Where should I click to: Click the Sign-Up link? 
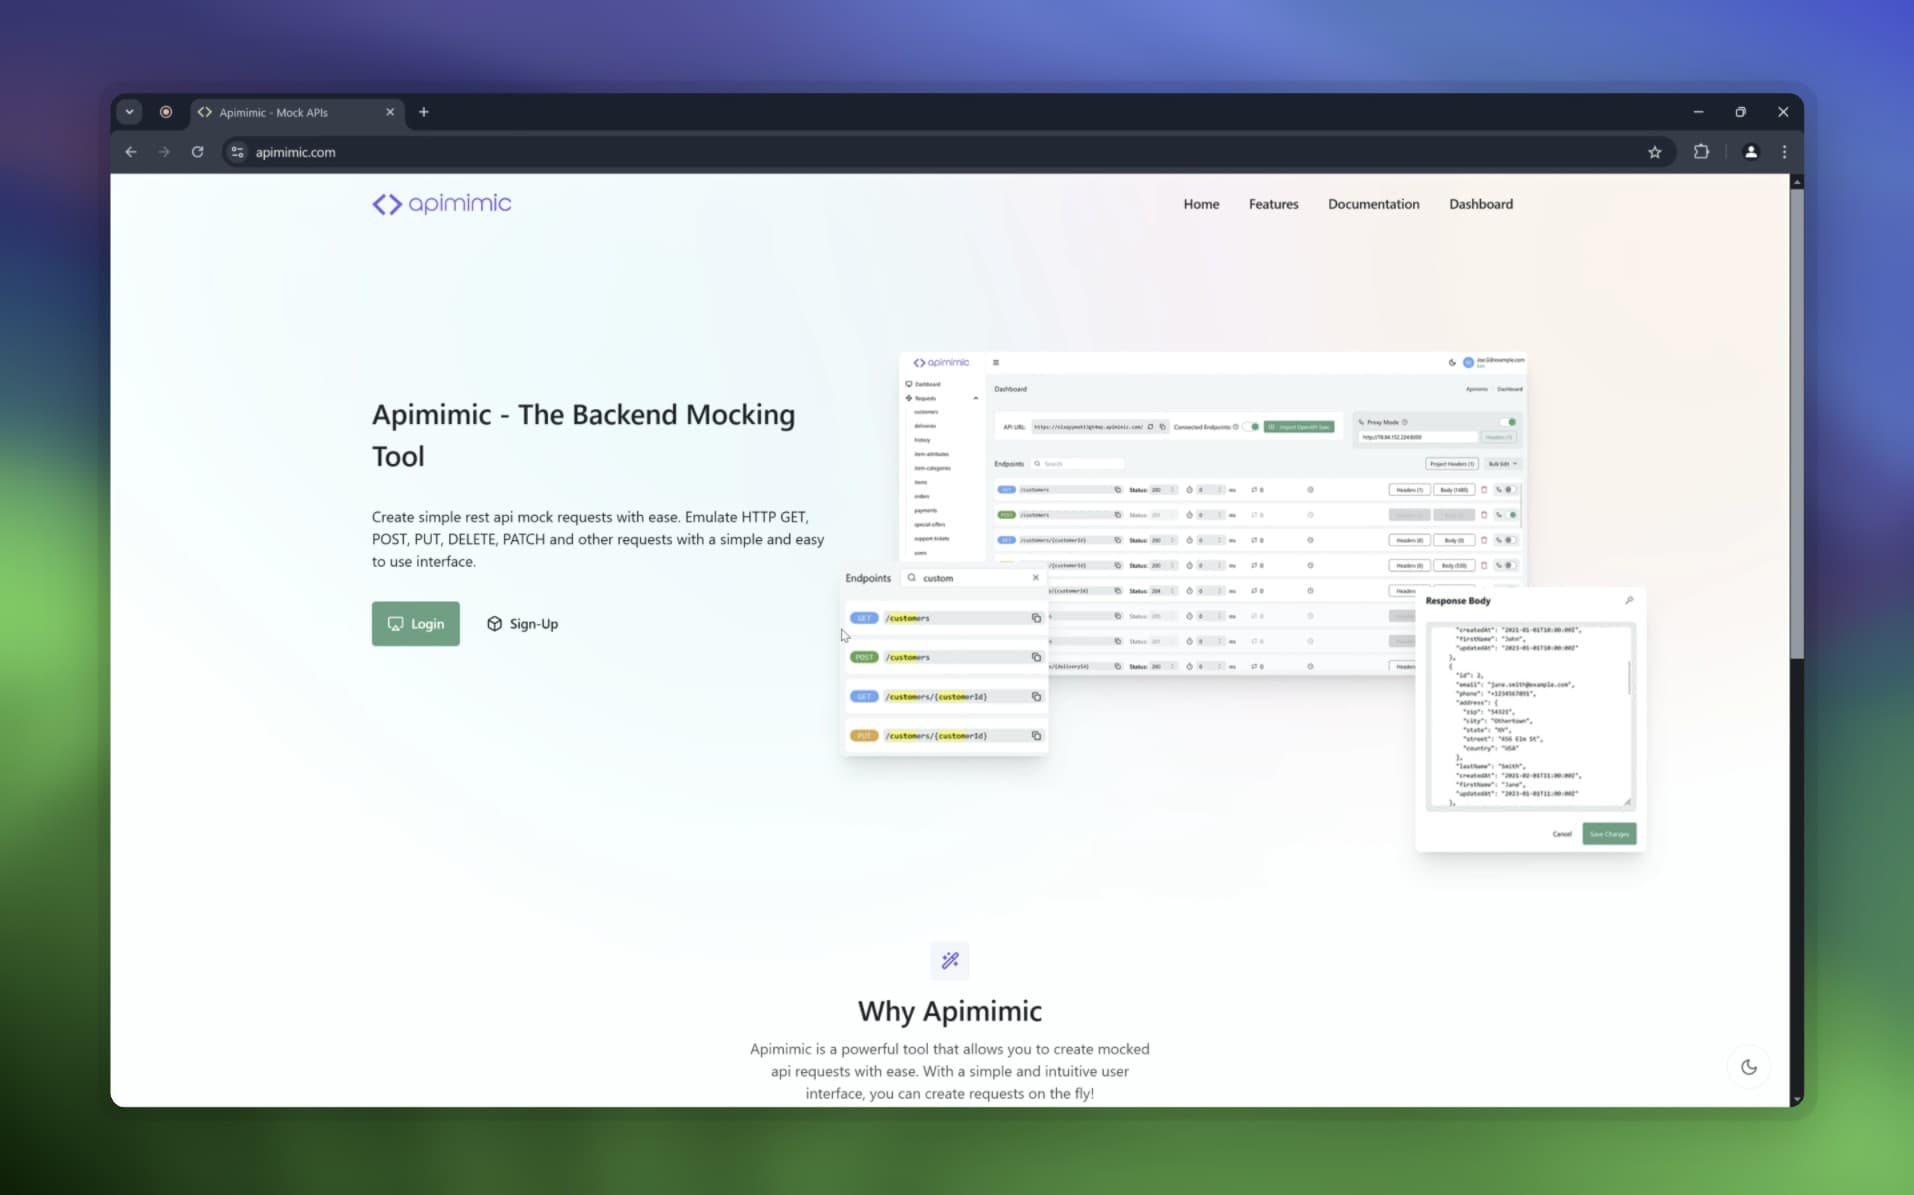tap(522, 623)
